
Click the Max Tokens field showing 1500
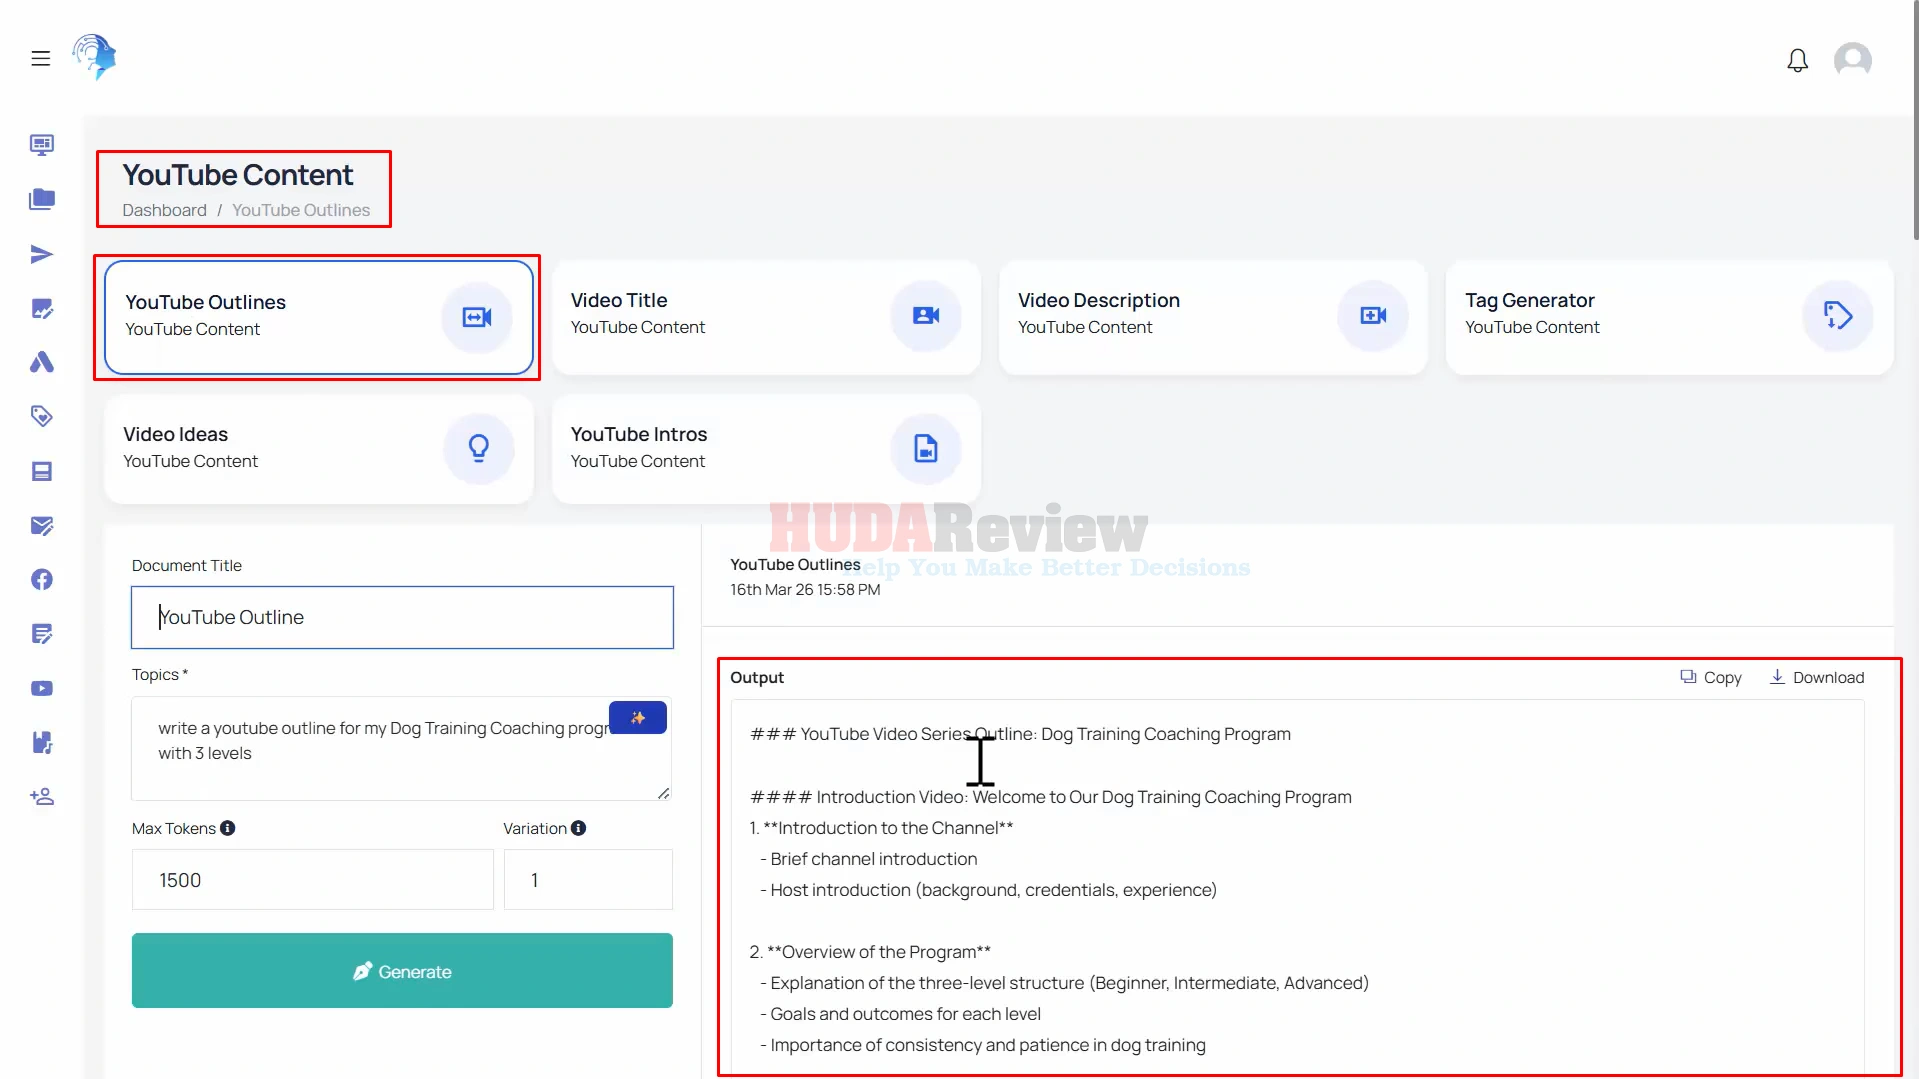pyautogui.click(x=313, y=880)
